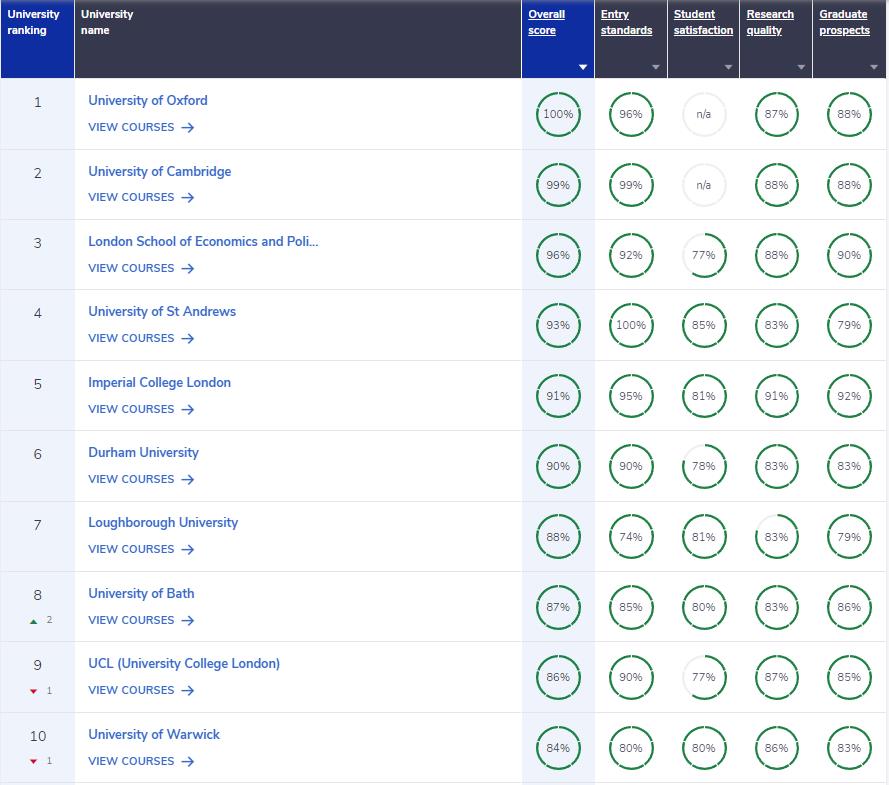Click the Student satisfaction column header
Viewport: 889px width, 785px height.
[x=703, y=23]
